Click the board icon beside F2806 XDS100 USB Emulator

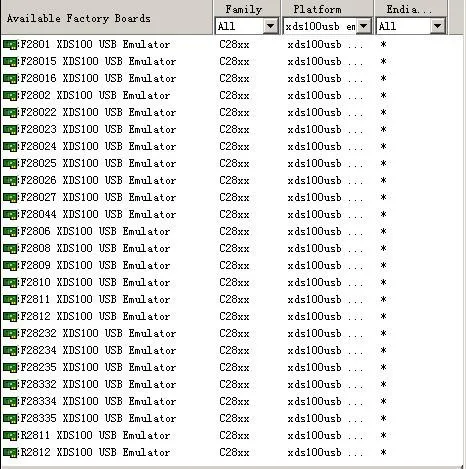point(10,232)
